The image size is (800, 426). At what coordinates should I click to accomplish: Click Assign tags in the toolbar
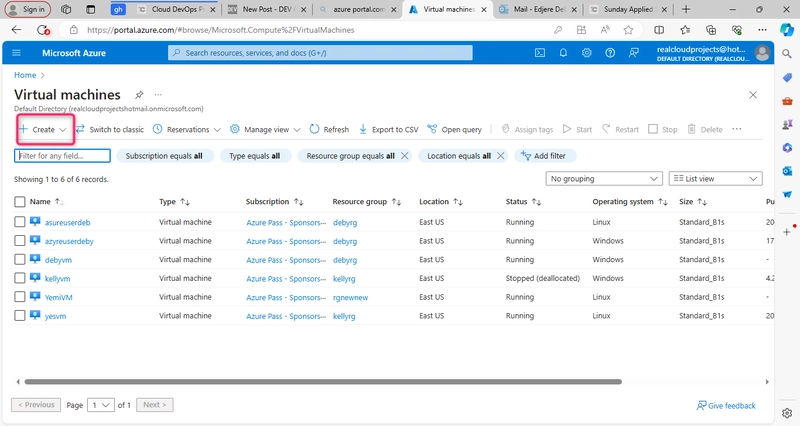[528, 130]
